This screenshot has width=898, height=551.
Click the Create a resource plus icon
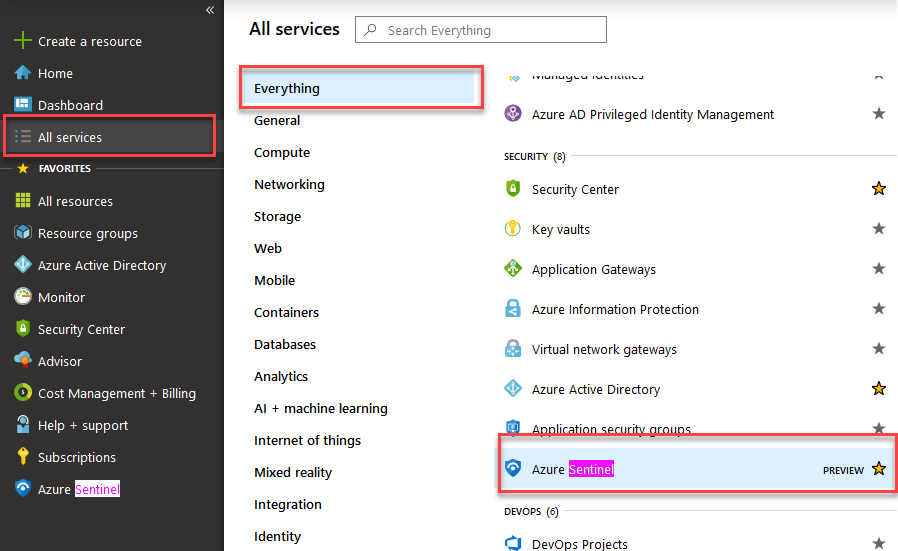click(23, 41)
